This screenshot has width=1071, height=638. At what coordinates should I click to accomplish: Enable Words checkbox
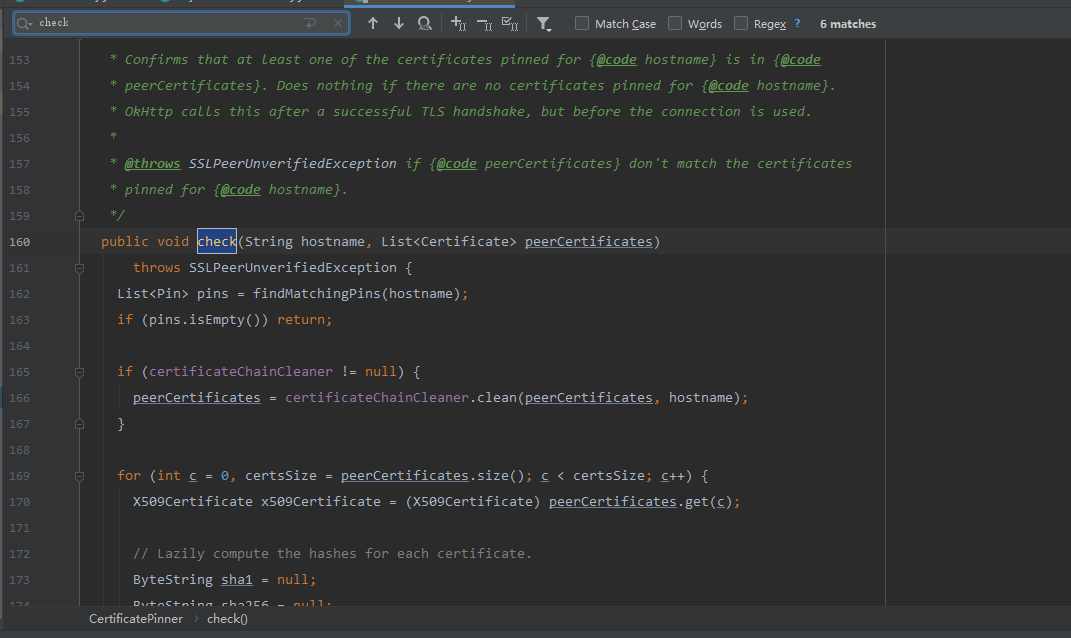pyautogui.click(x=675, y=23)
